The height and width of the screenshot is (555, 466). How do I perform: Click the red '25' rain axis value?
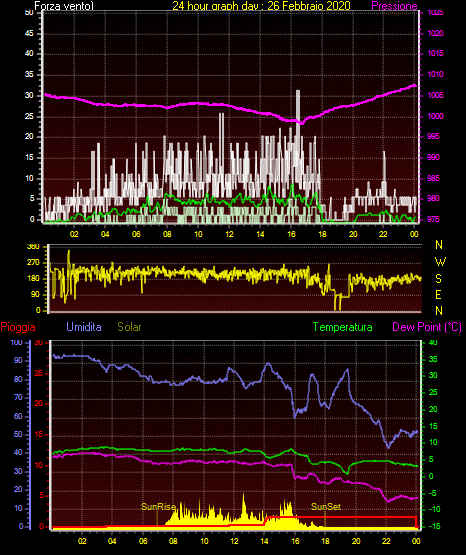(x=39, y=373)
